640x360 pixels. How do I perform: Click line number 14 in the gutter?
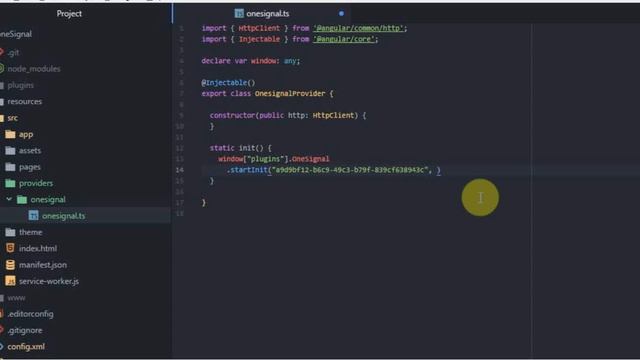coord(180,170)
